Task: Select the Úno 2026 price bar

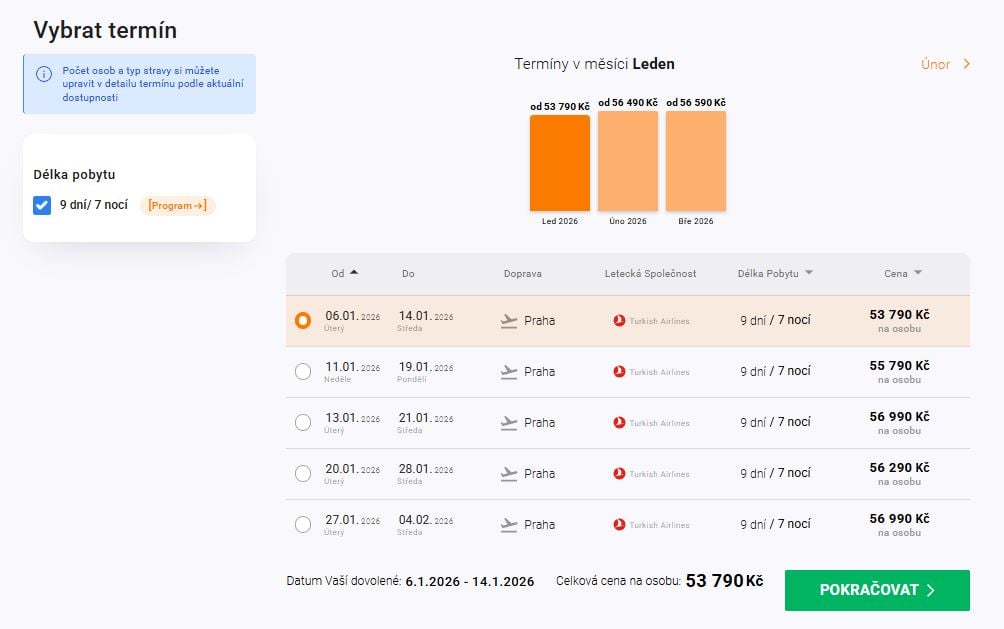Action: click(x=628, y=160)
